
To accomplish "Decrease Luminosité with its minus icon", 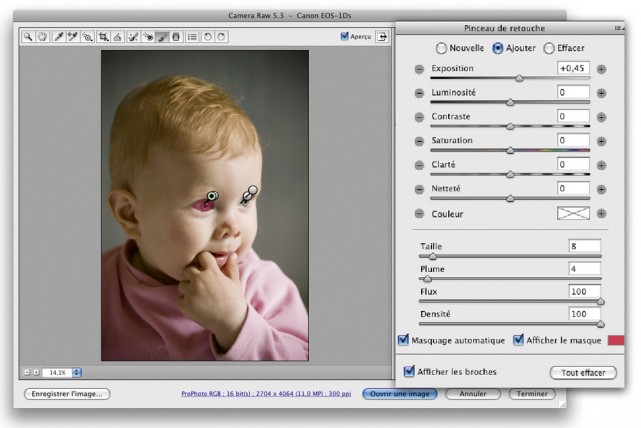I will coord(419,93).
